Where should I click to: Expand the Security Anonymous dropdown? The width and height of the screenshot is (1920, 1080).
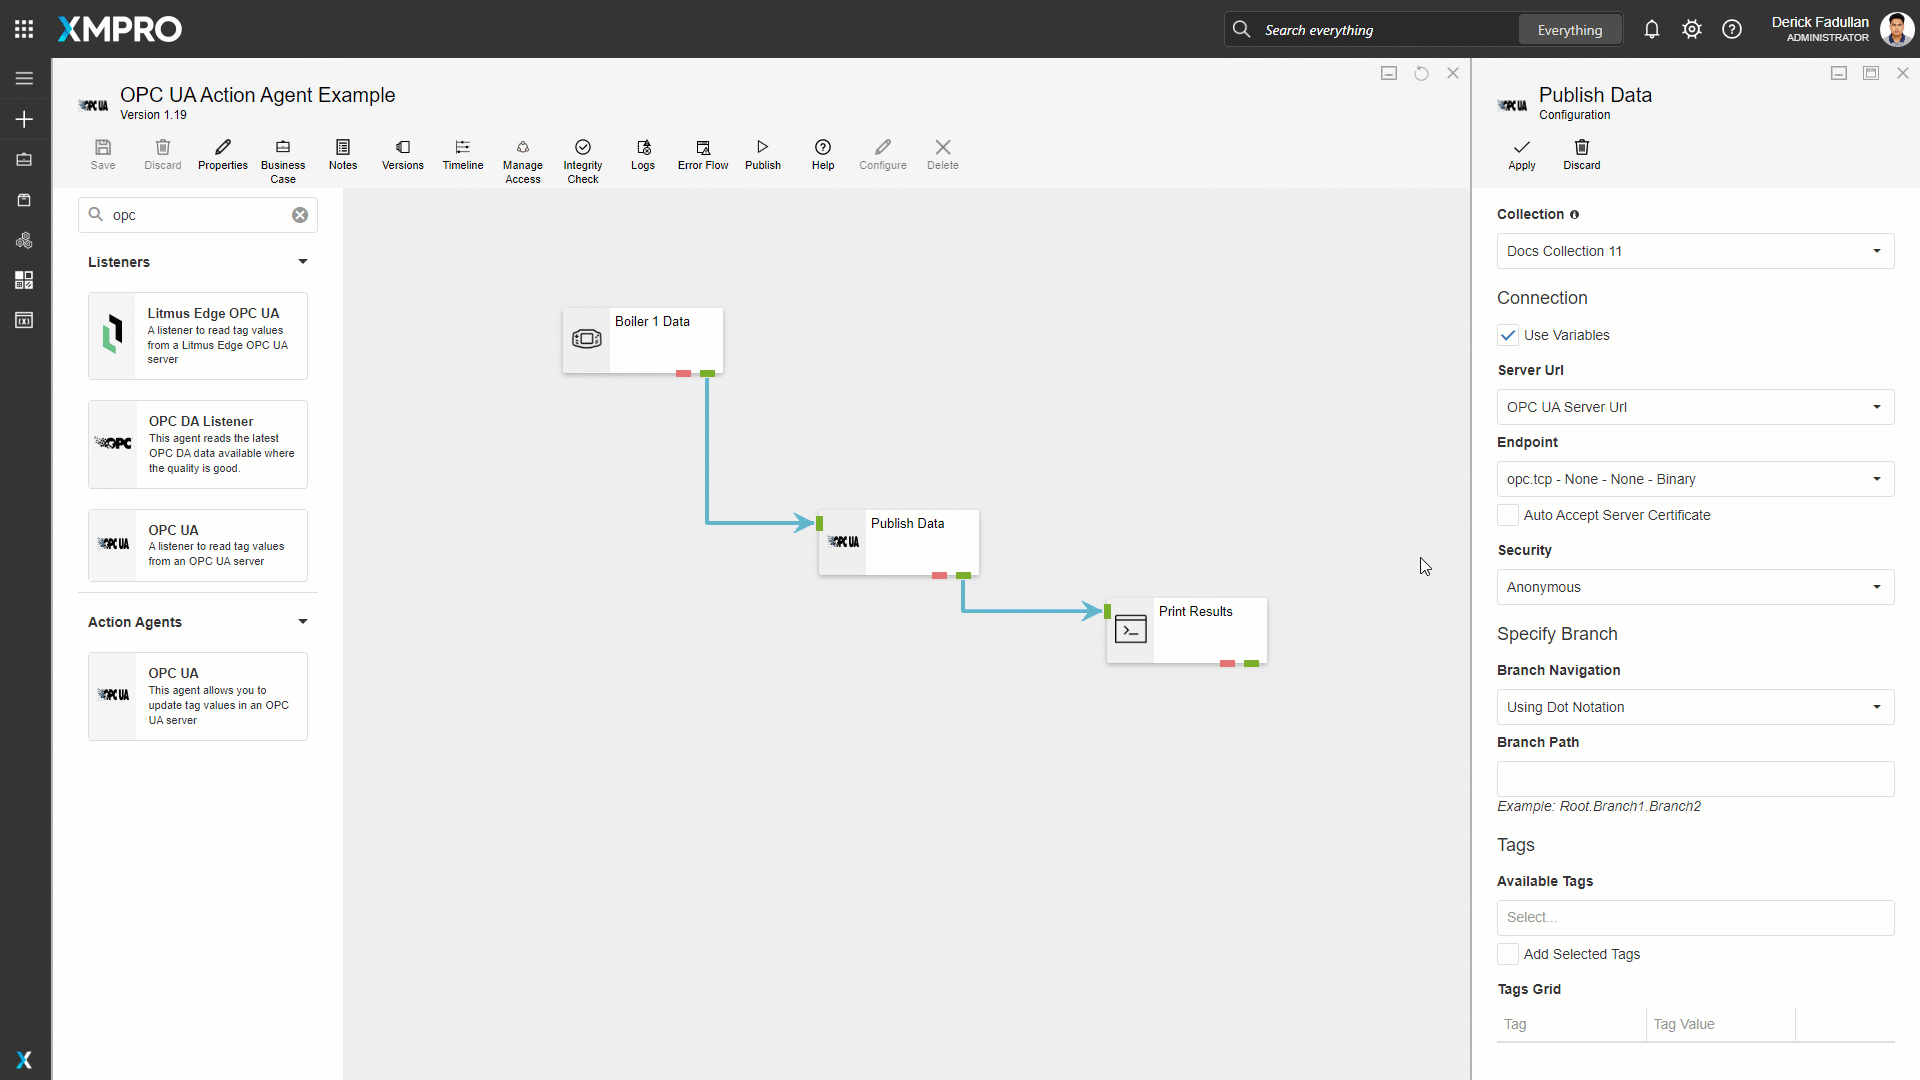[x=1695, y=587]
